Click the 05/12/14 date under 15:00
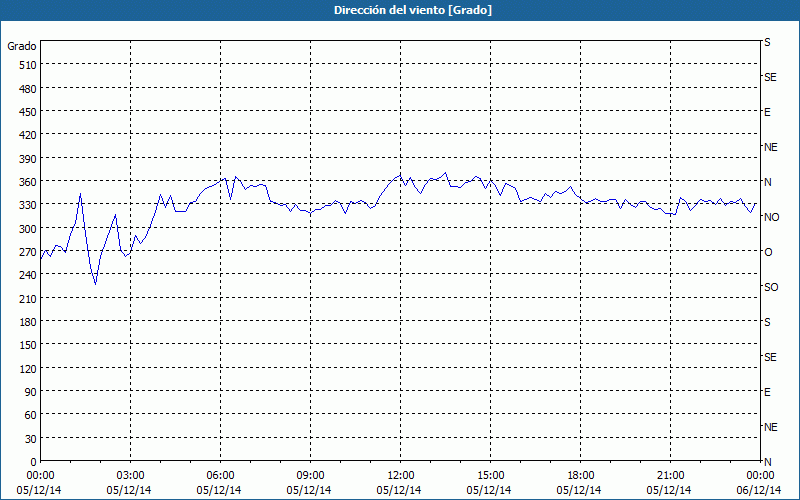This screenshot has height=500, width=800. [489, 490]
